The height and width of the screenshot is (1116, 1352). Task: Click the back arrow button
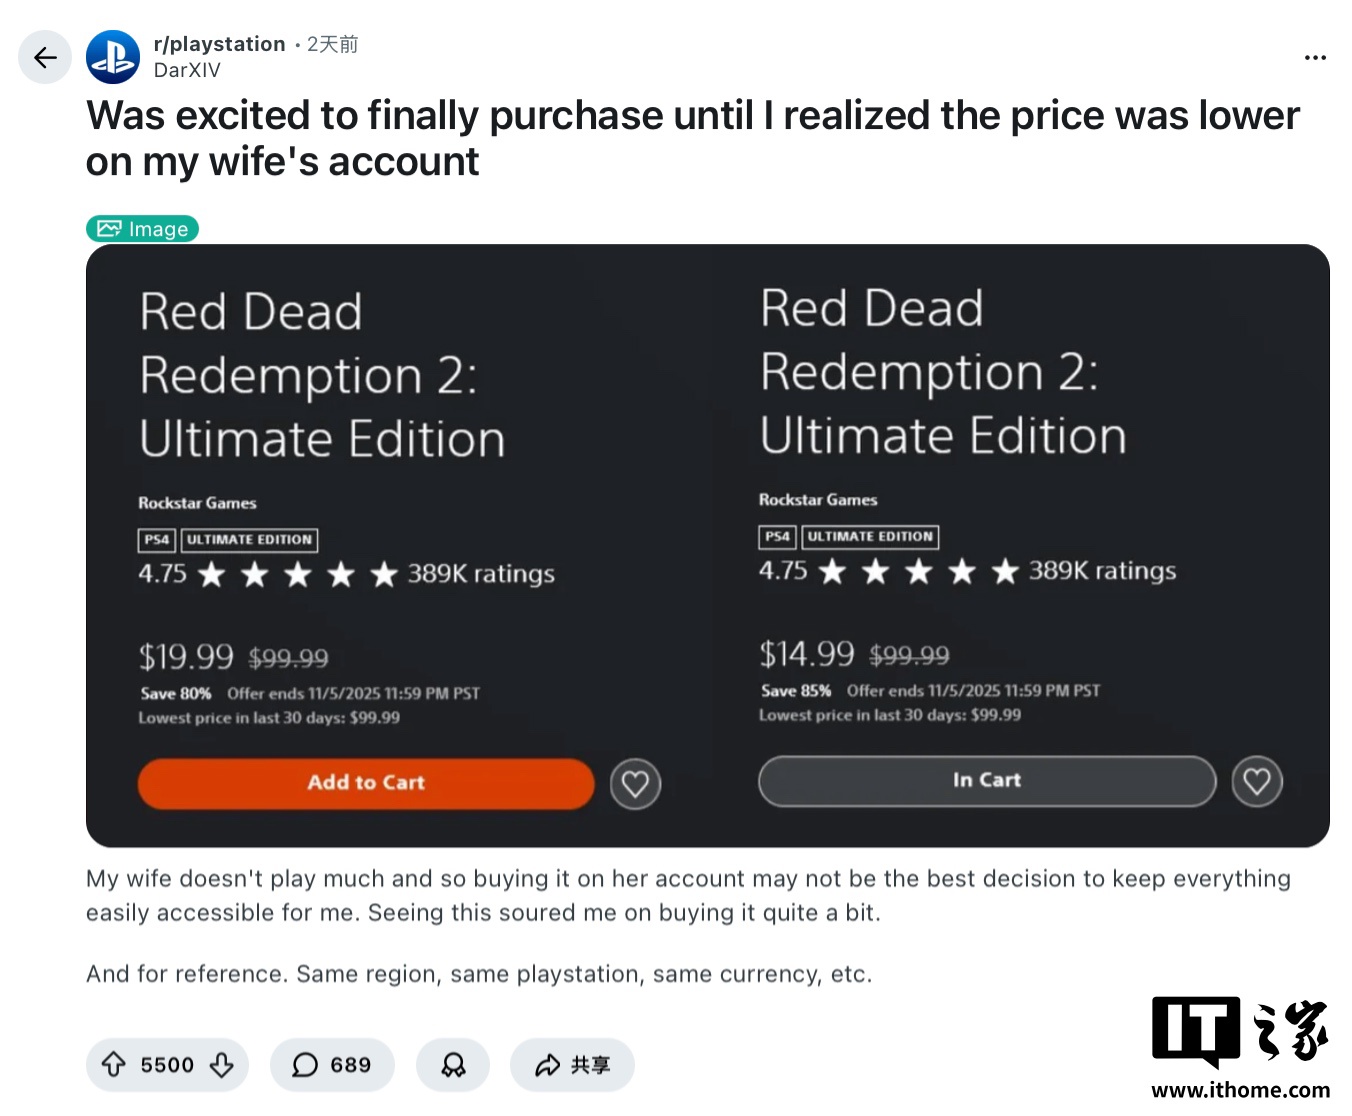pos(45,58)
